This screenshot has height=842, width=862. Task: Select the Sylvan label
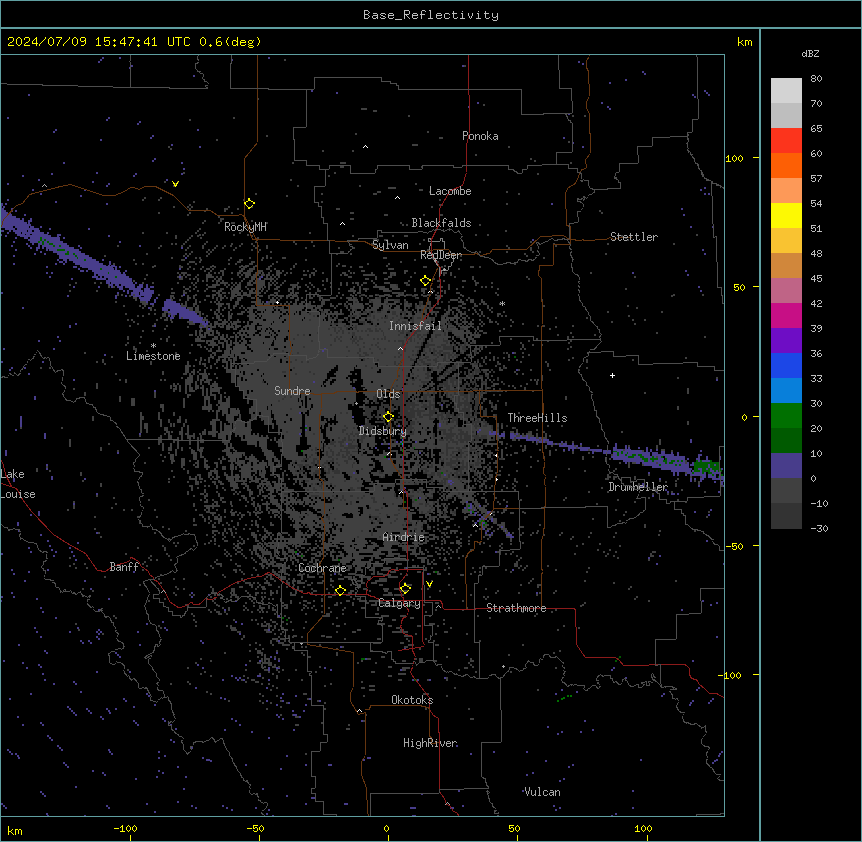click(390, 245)
